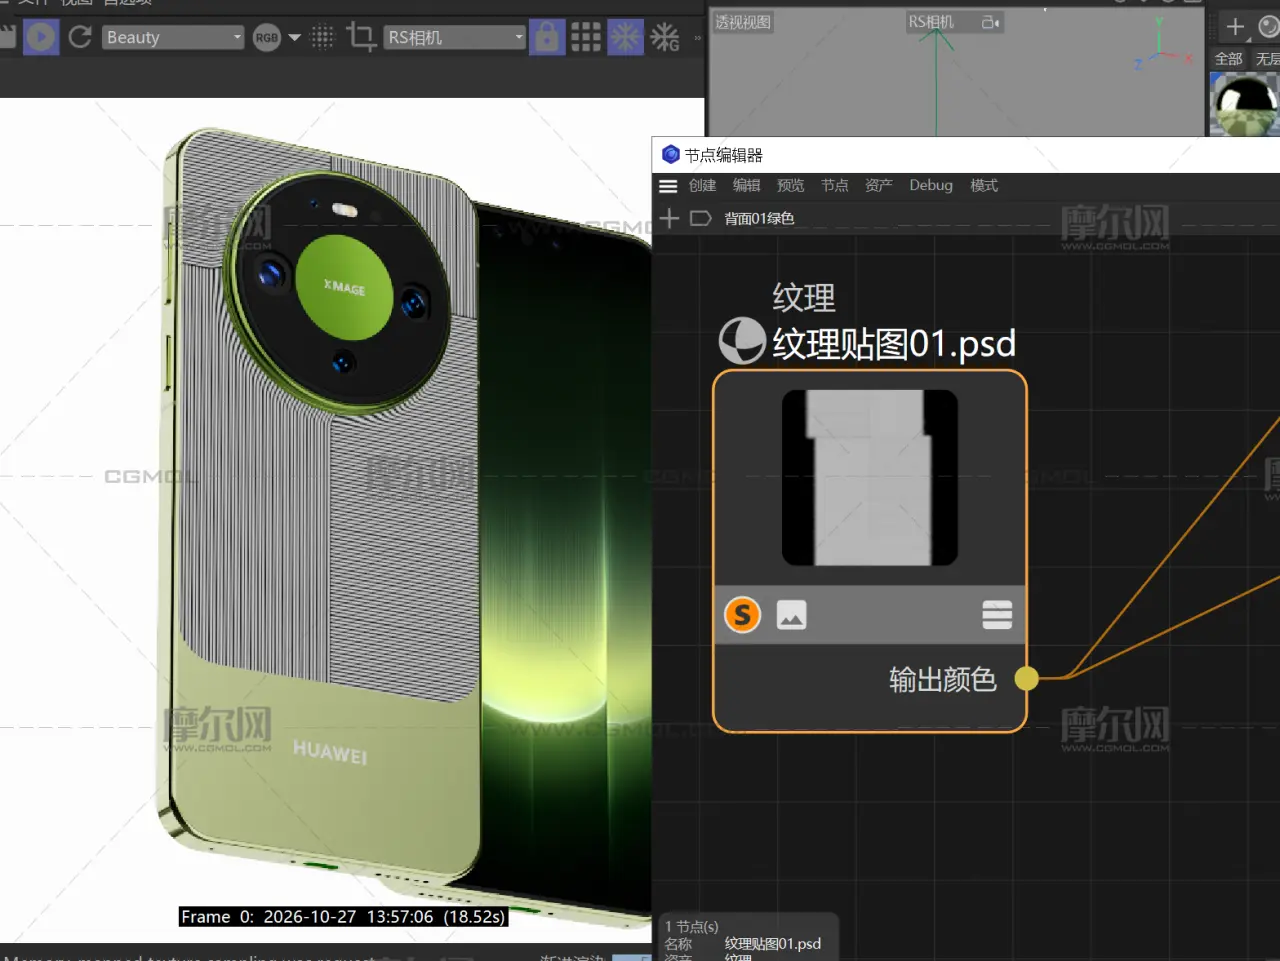Open the Beauty AOV dropdown
Image resolution: width=1280 pixels, height=961 pixels.
[x=174, y=37]
